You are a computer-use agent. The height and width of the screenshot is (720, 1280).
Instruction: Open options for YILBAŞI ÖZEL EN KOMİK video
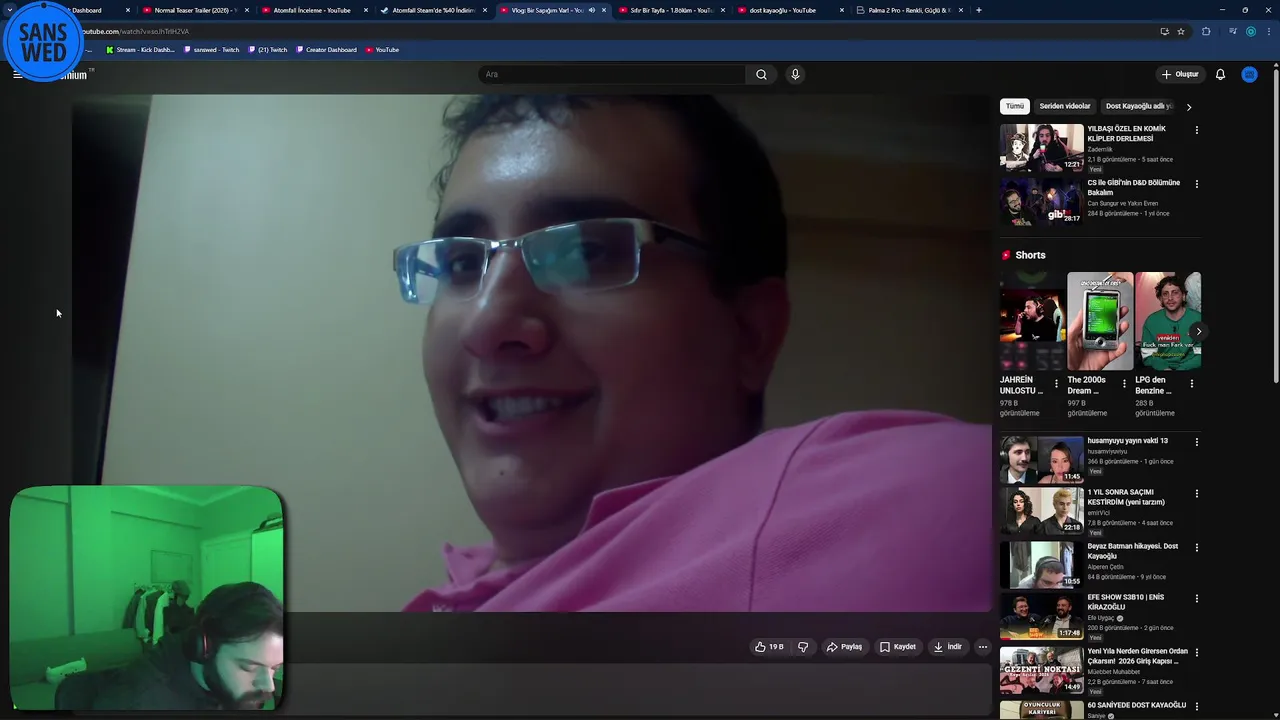(x=1196, y=130)
